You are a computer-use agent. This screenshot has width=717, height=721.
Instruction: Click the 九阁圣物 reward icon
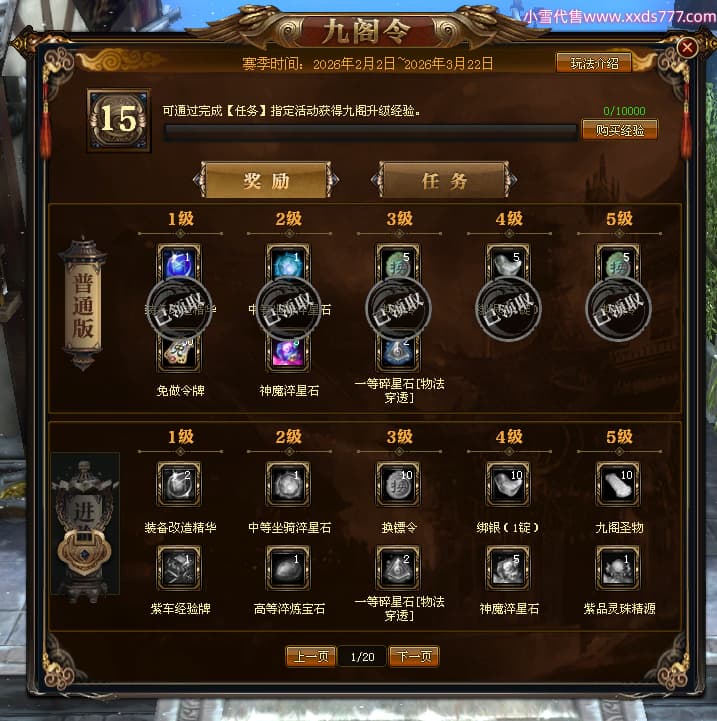click(618, 484)
